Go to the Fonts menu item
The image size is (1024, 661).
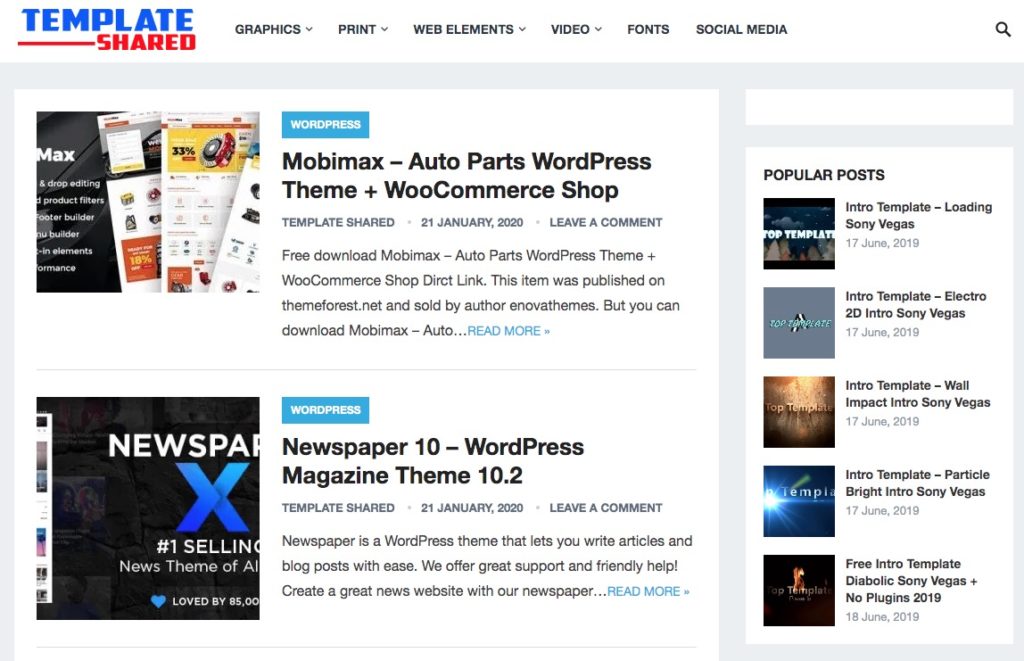click(x=648, y=30)
